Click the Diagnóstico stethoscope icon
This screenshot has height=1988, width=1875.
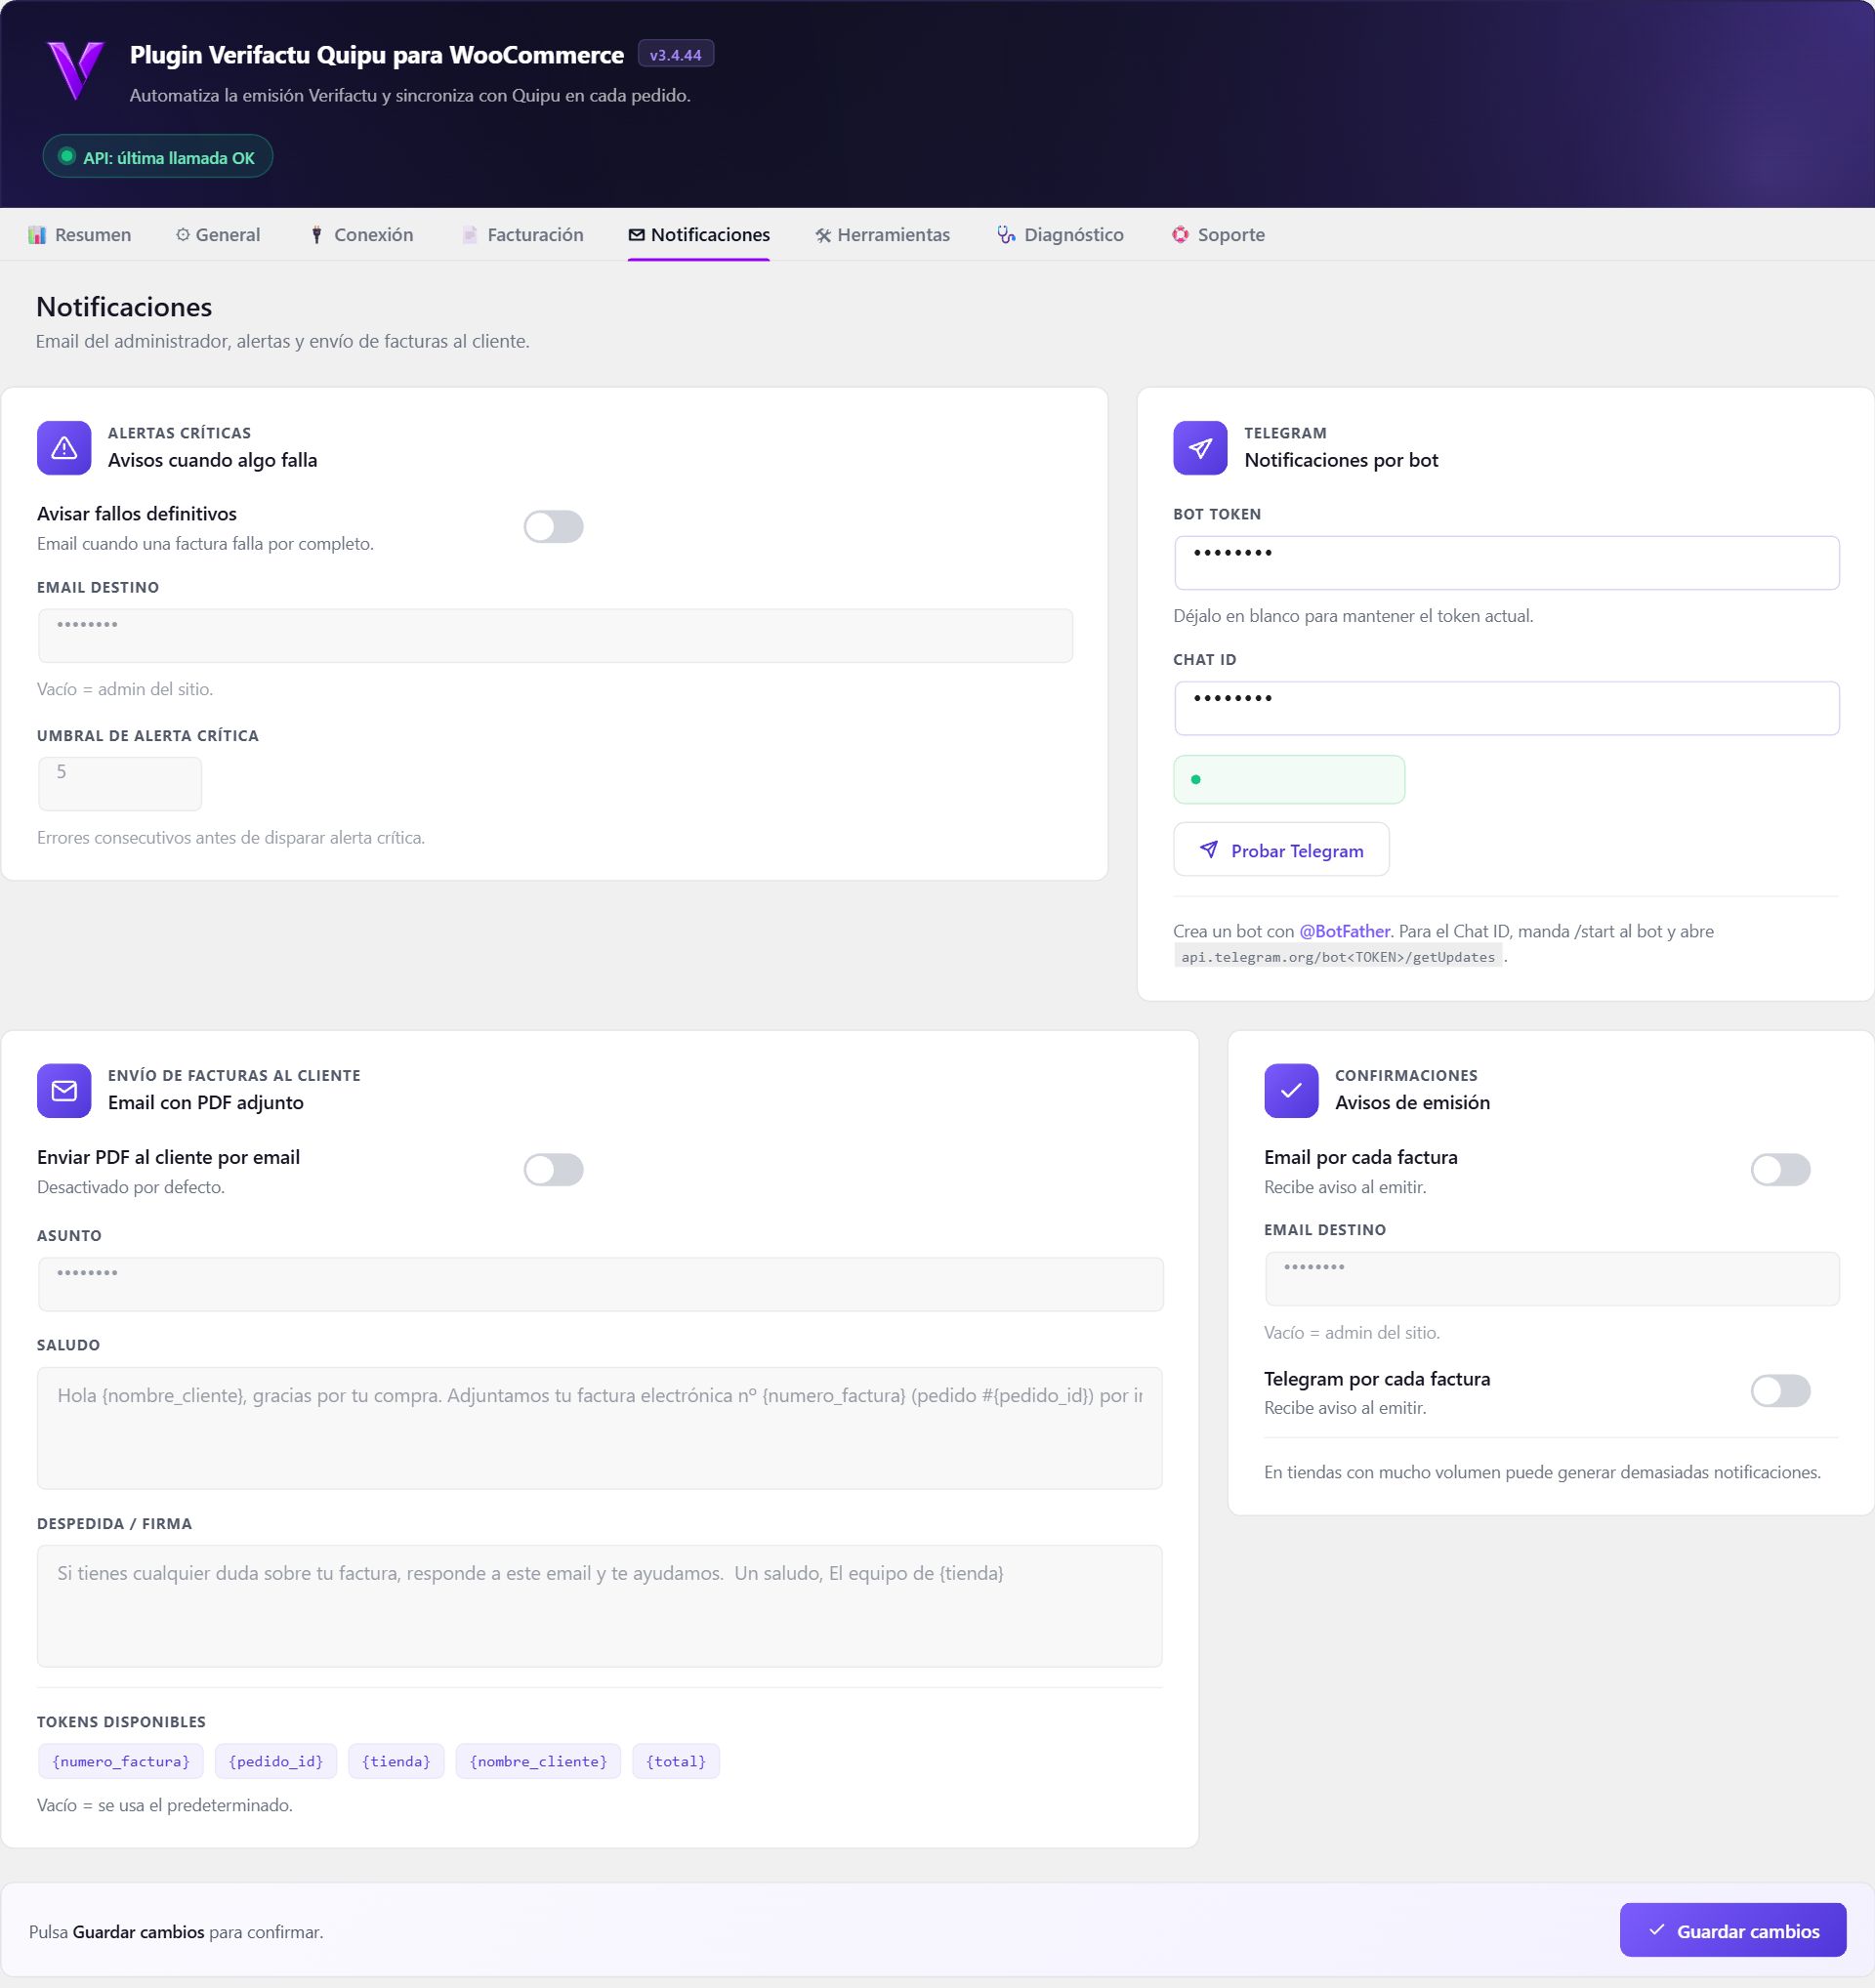pos(1006,235)
